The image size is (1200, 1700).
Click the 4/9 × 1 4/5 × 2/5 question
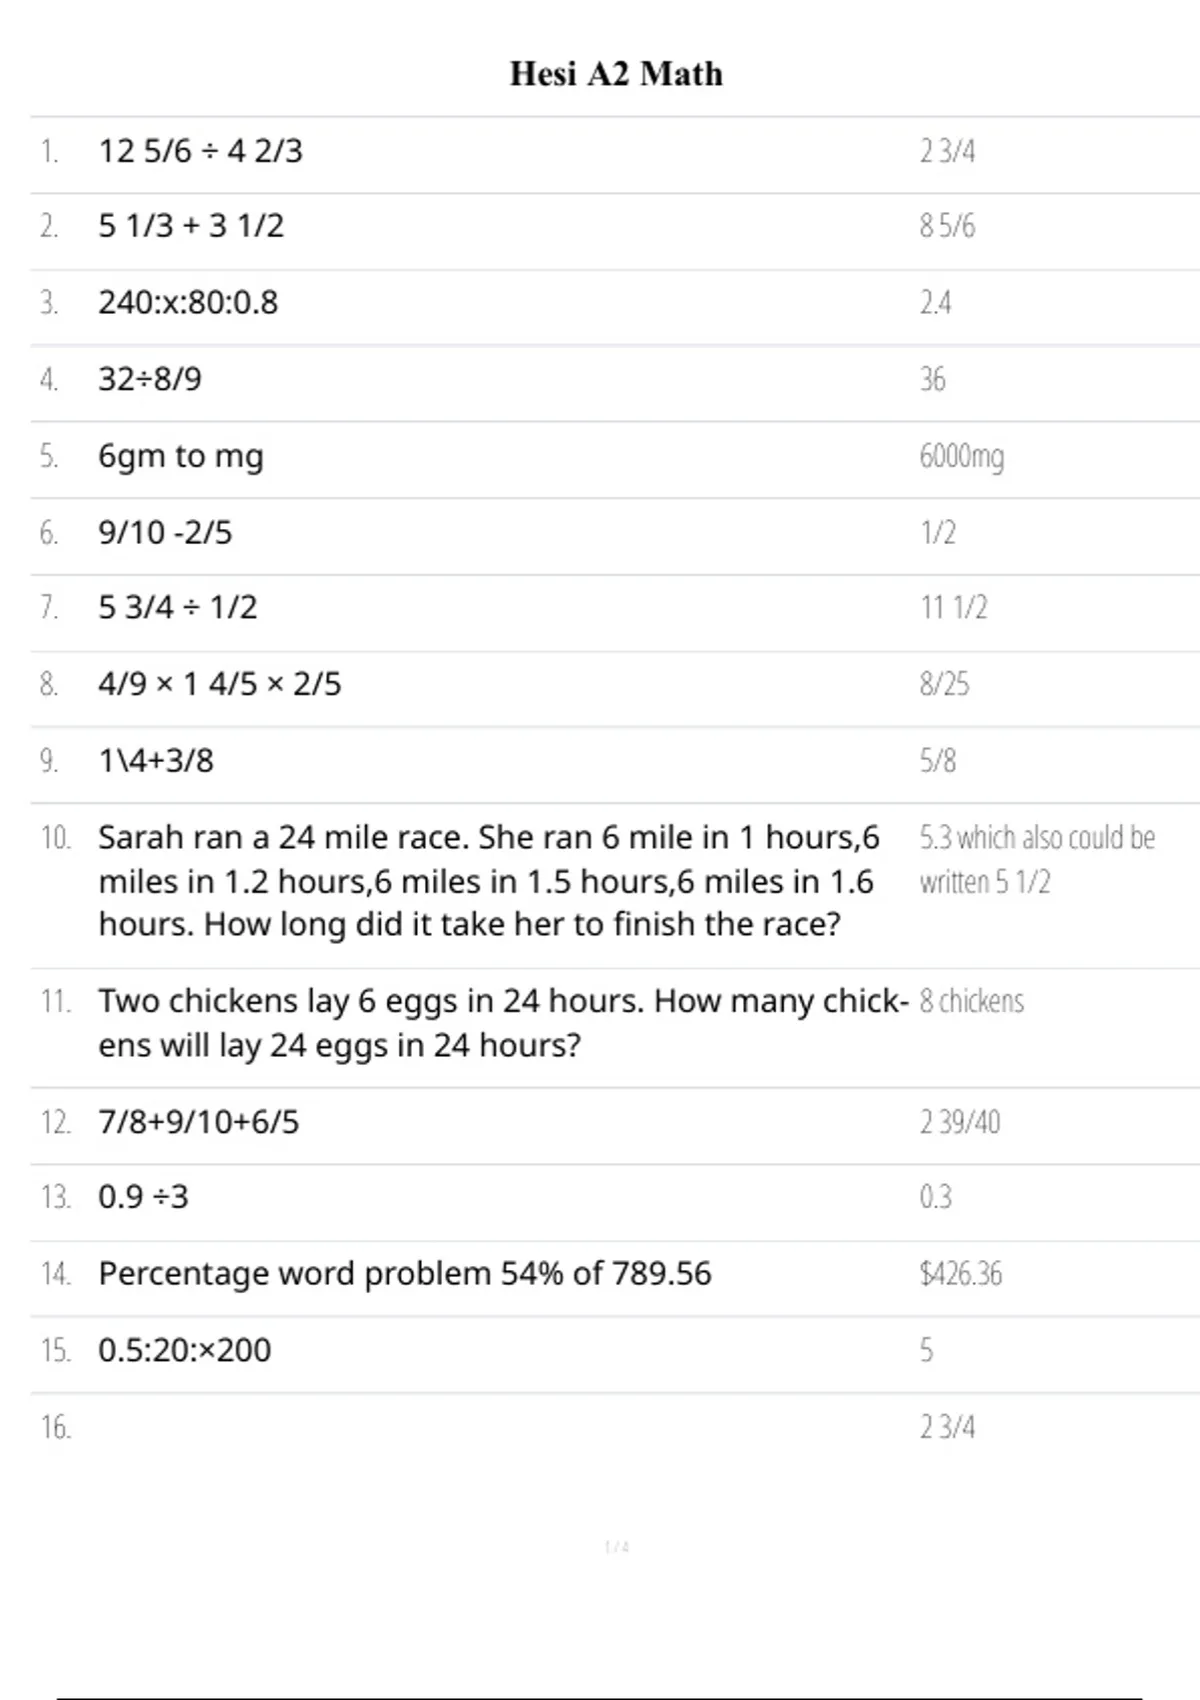[x=220, y=684]
